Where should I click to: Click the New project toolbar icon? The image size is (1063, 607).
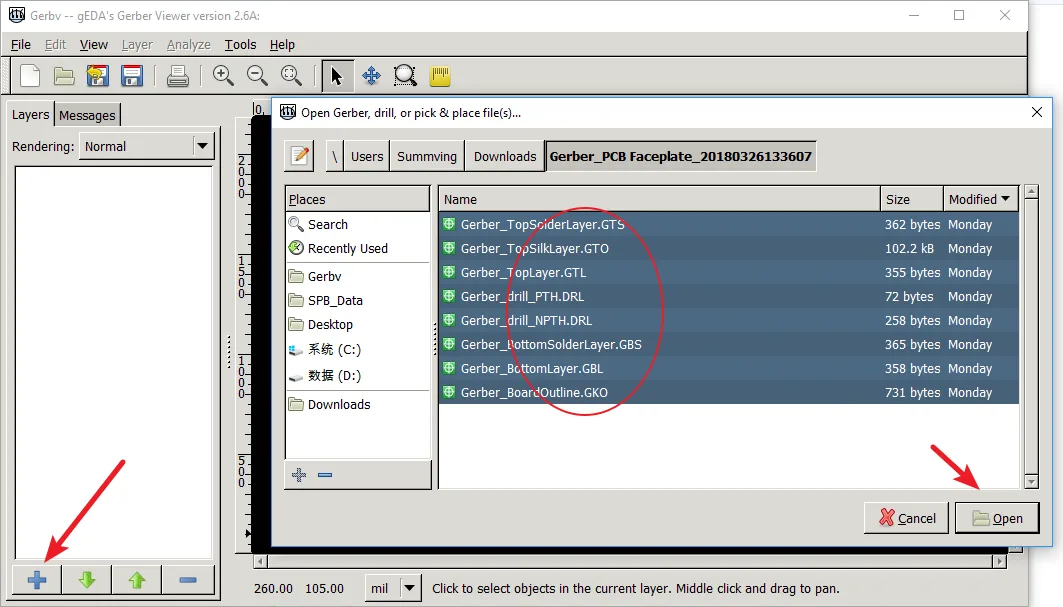pyautogui.click(x=30, y=76)
